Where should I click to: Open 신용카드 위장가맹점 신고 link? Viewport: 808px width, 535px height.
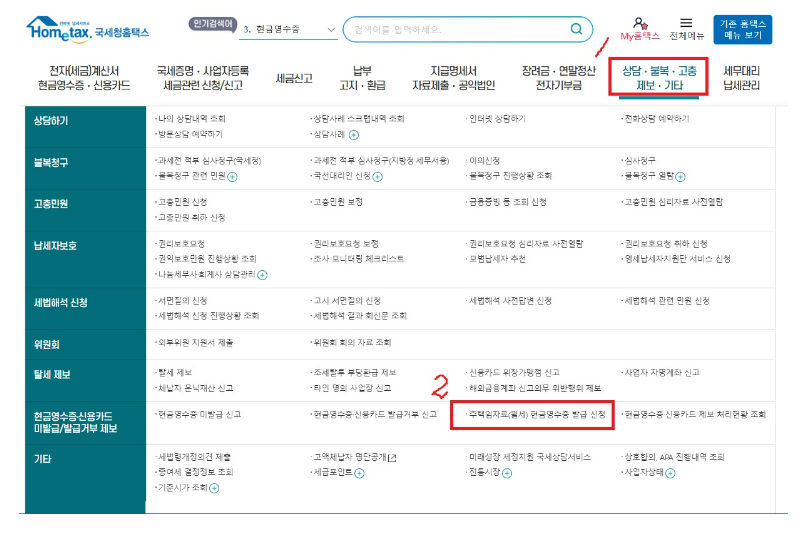pos(514,373)
